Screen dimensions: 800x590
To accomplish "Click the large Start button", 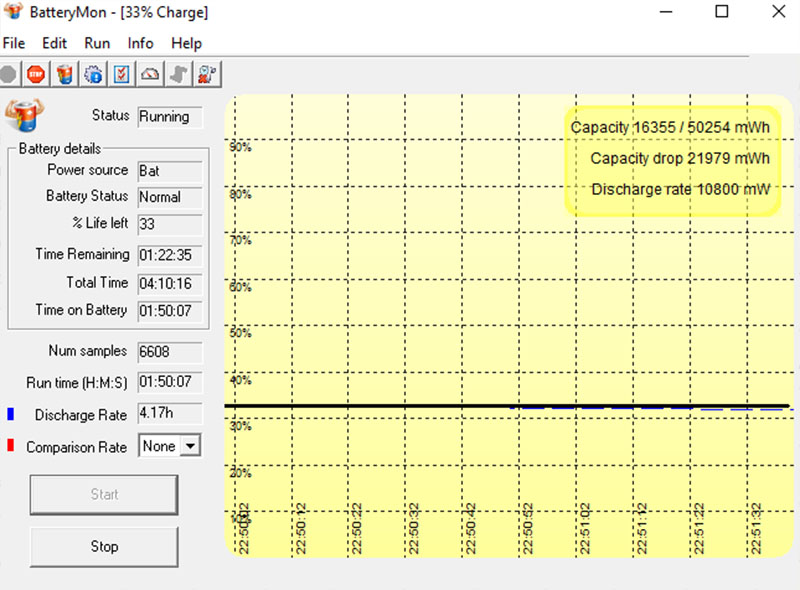I will click(104, 495).
